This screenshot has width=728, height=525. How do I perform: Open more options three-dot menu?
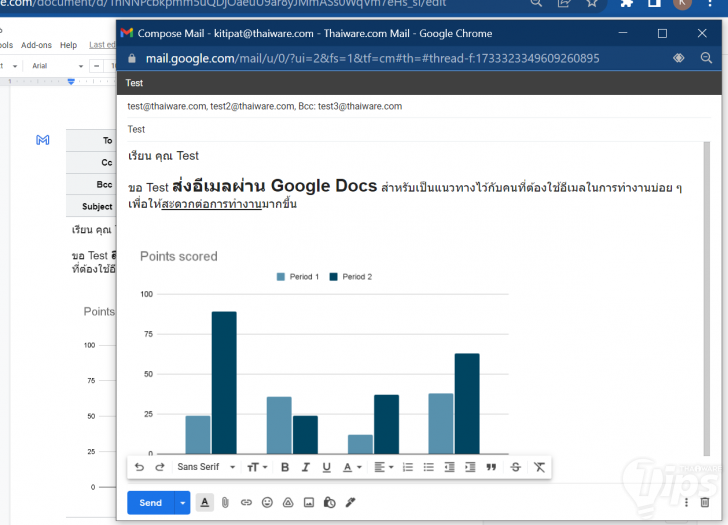click(686, 502)
